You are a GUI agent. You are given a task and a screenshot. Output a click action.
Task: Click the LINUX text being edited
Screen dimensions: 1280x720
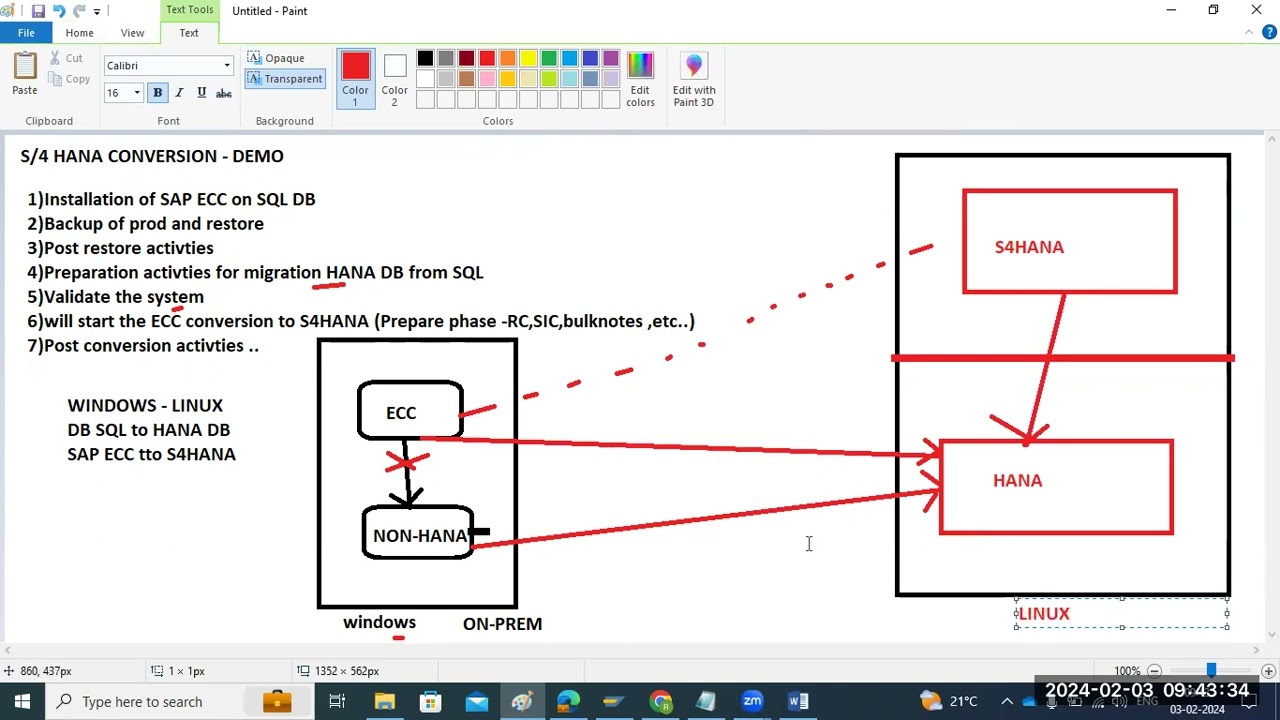[x=1044, y=614]
